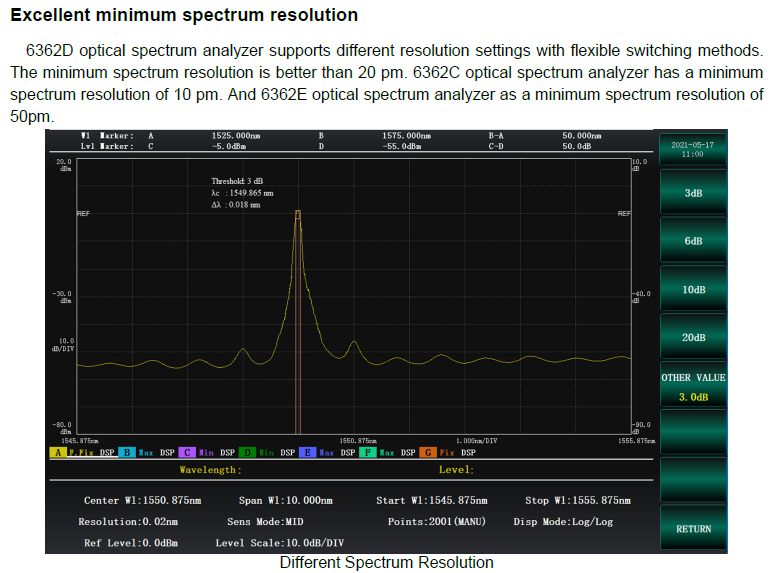
Task: Click the 1550.875nm center axis label
Action: coord(358,441)
